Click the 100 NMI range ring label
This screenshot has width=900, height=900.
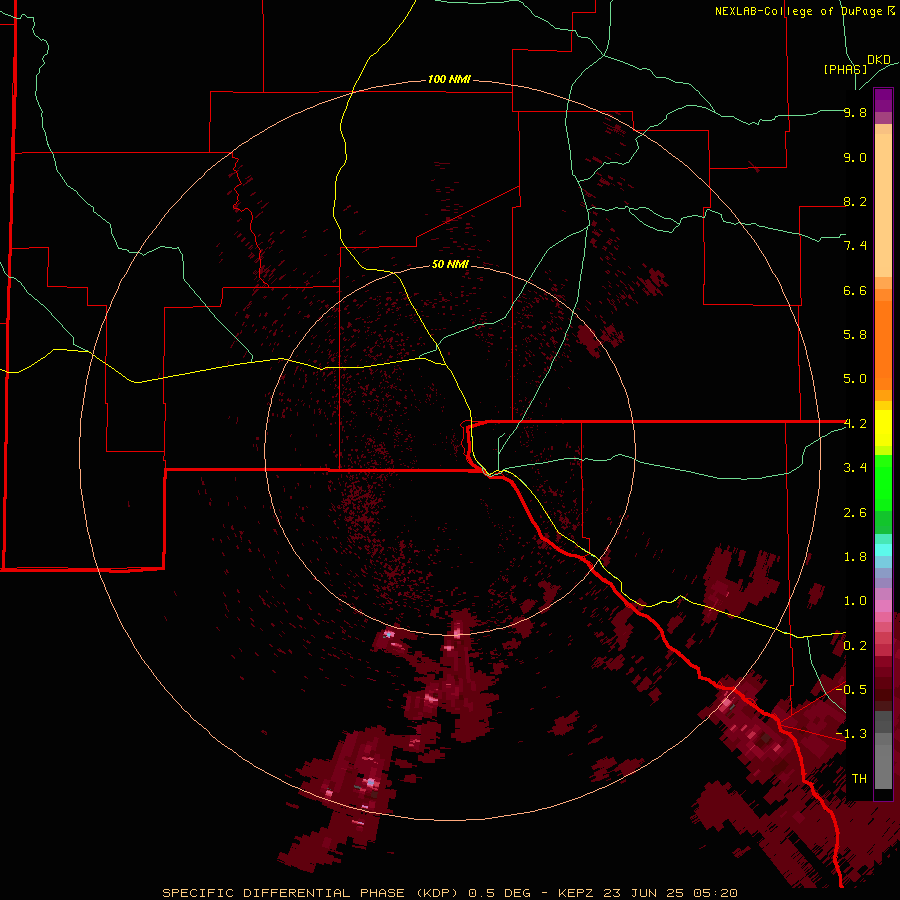click(449, 79)
